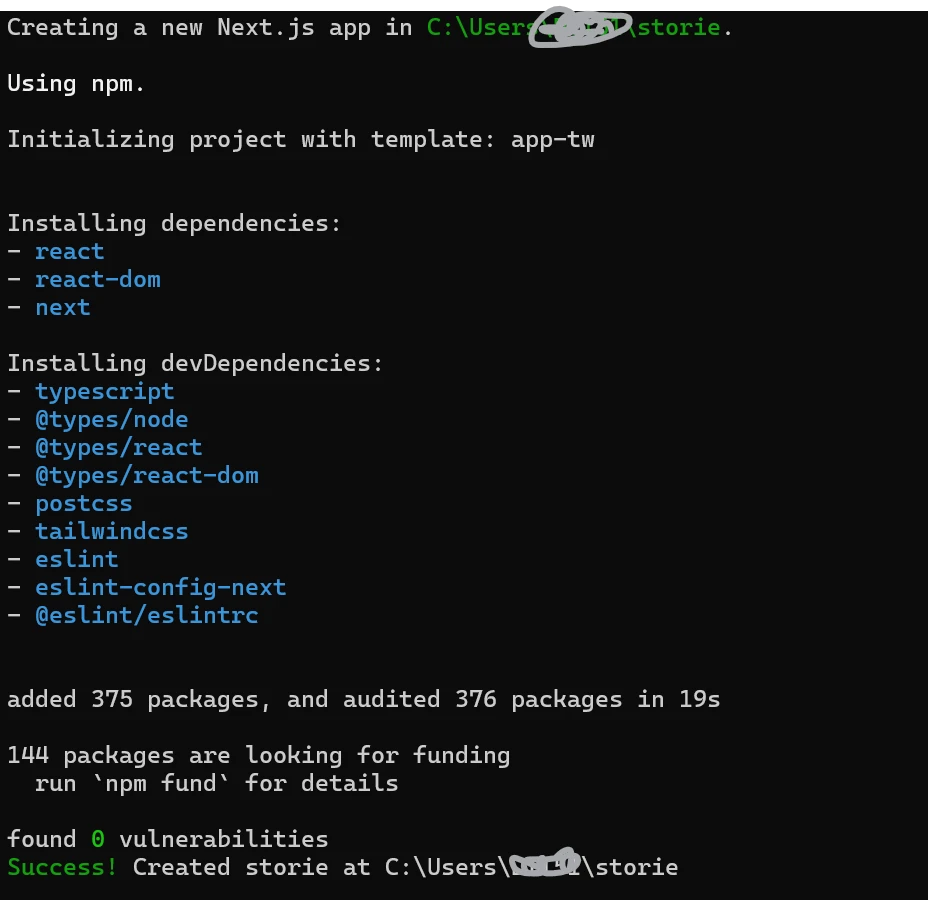
Task: Select the 'react-dom' dependency entry
Action: [x=98, y=279]
